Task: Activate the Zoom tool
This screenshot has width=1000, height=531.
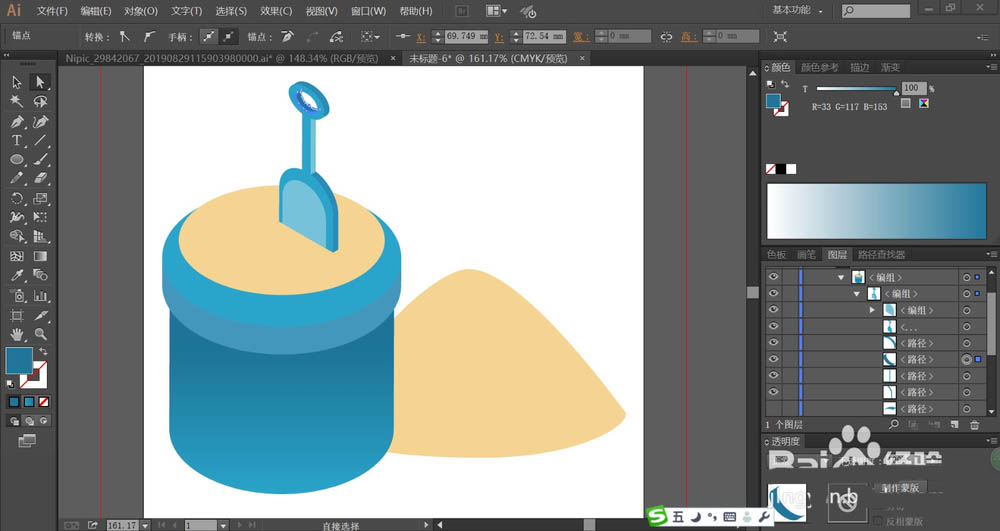Action: coord(40,334)
